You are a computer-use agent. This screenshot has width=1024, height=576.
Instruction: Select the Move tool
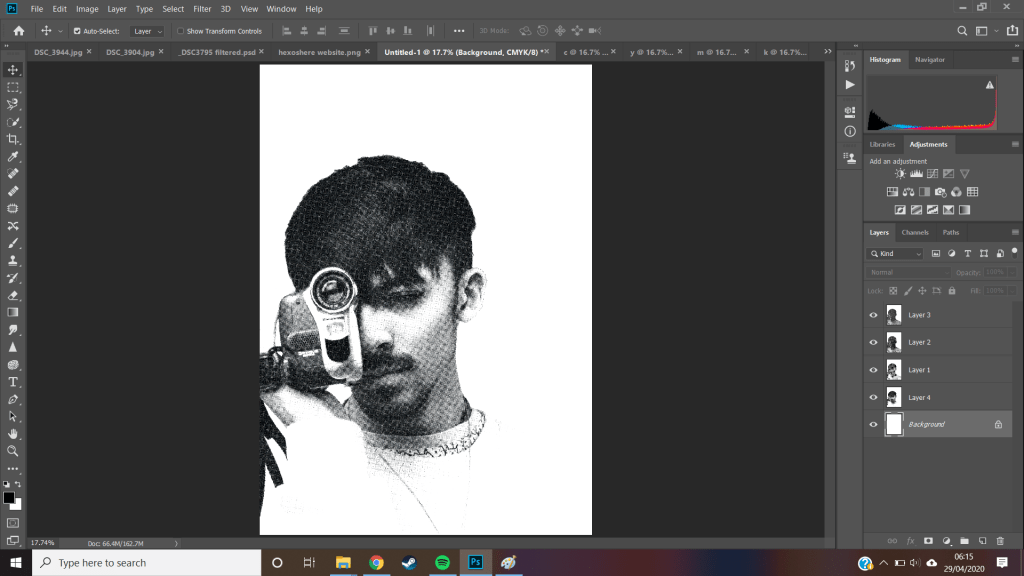(x=13, y=69)
